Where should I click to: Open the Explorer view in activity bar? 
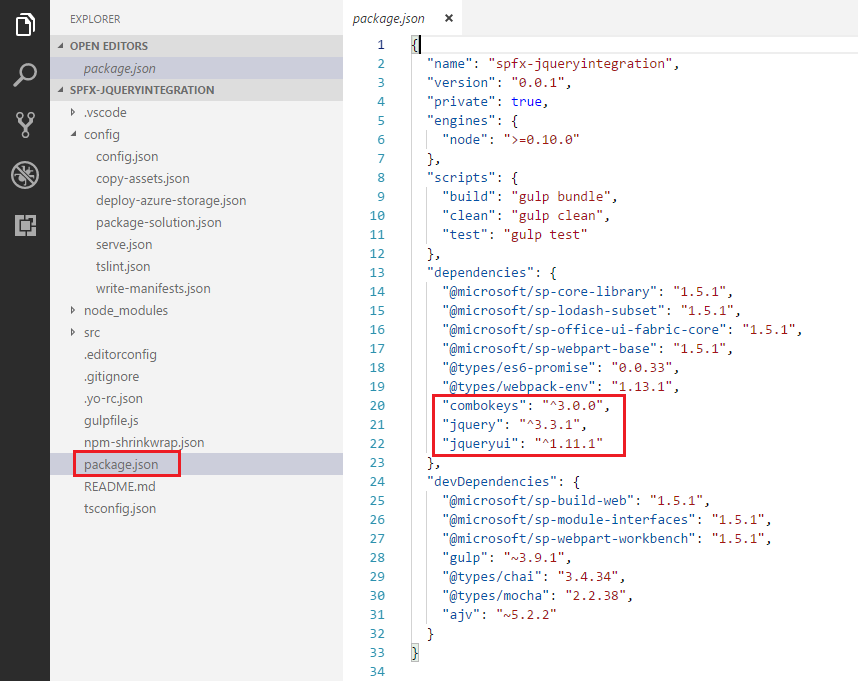25,25
